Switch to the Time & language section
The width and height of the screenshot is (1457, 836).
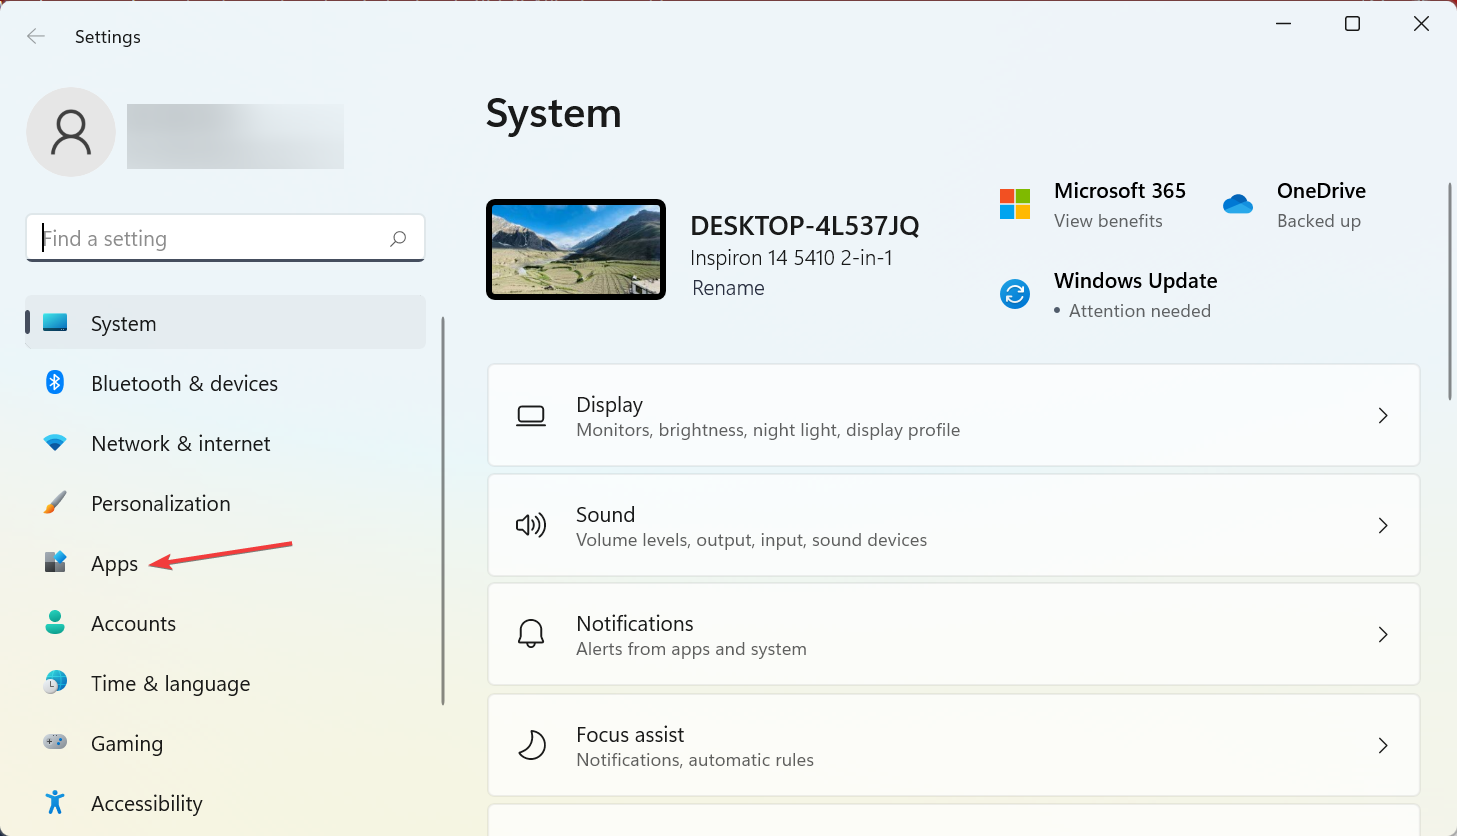coord(170,683)
